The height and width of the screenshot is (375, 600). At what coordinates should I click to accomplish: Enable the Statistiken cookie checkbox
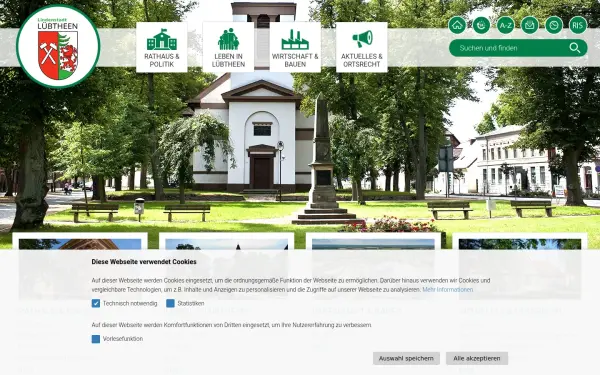coord(170,303)
